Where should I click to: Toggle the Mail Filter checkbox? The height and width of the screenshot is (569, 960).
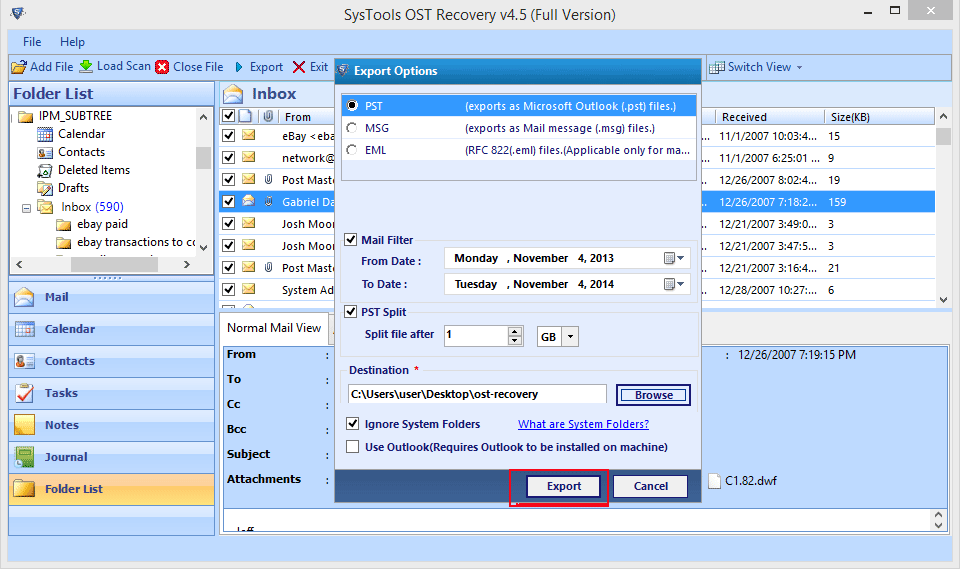coord(351,239)
